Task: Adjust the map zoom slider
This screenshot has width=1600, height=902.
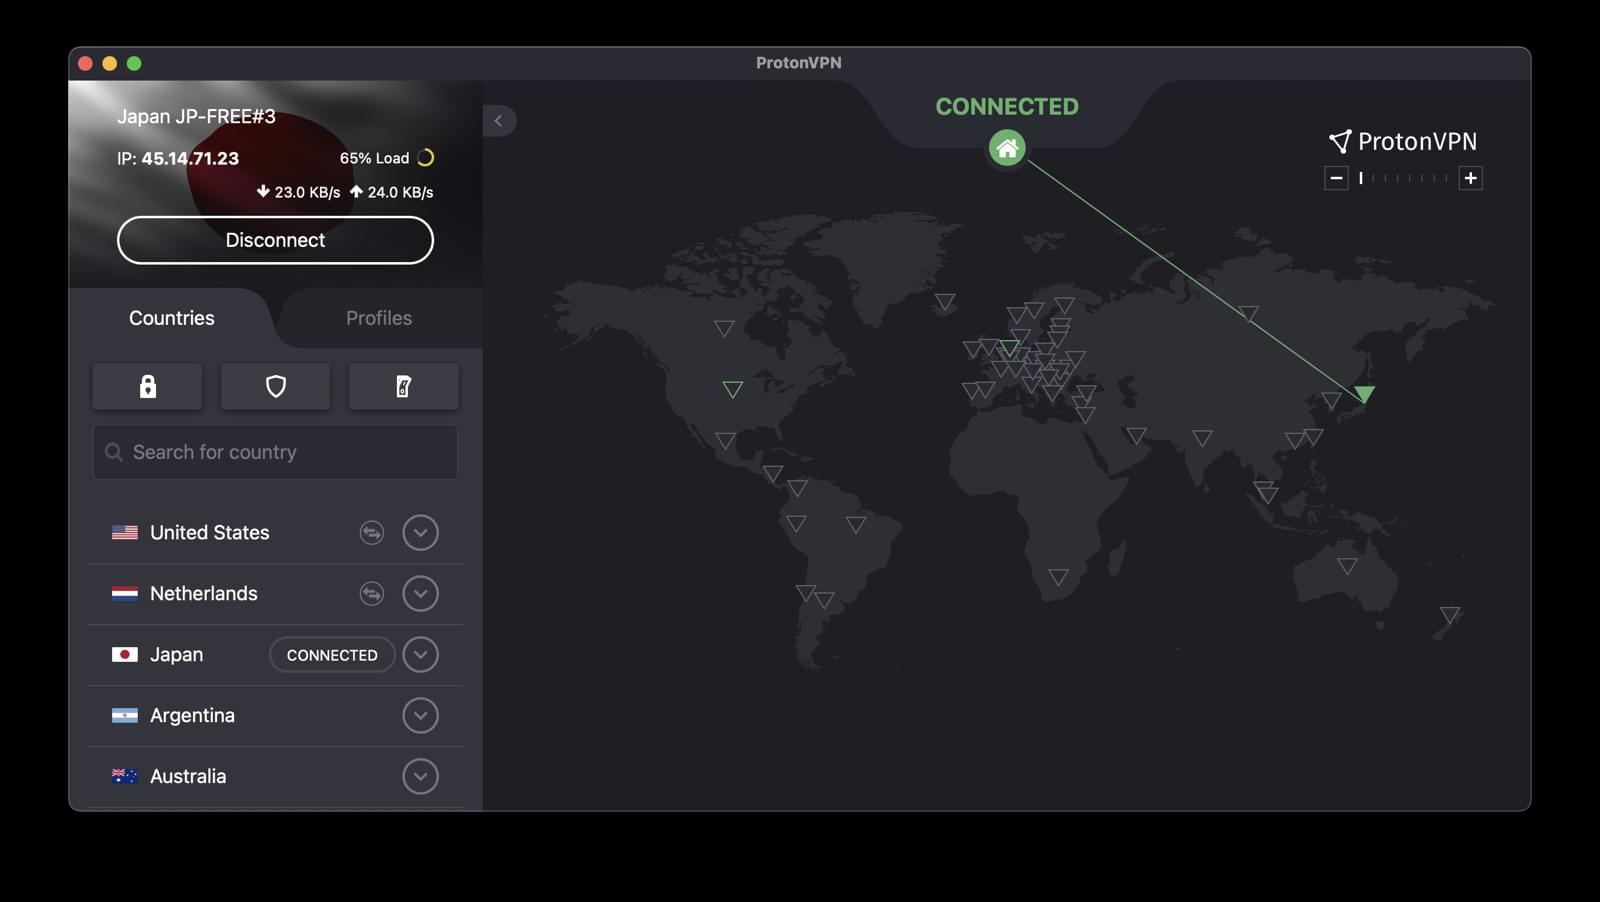Action: coord(1403,178)
